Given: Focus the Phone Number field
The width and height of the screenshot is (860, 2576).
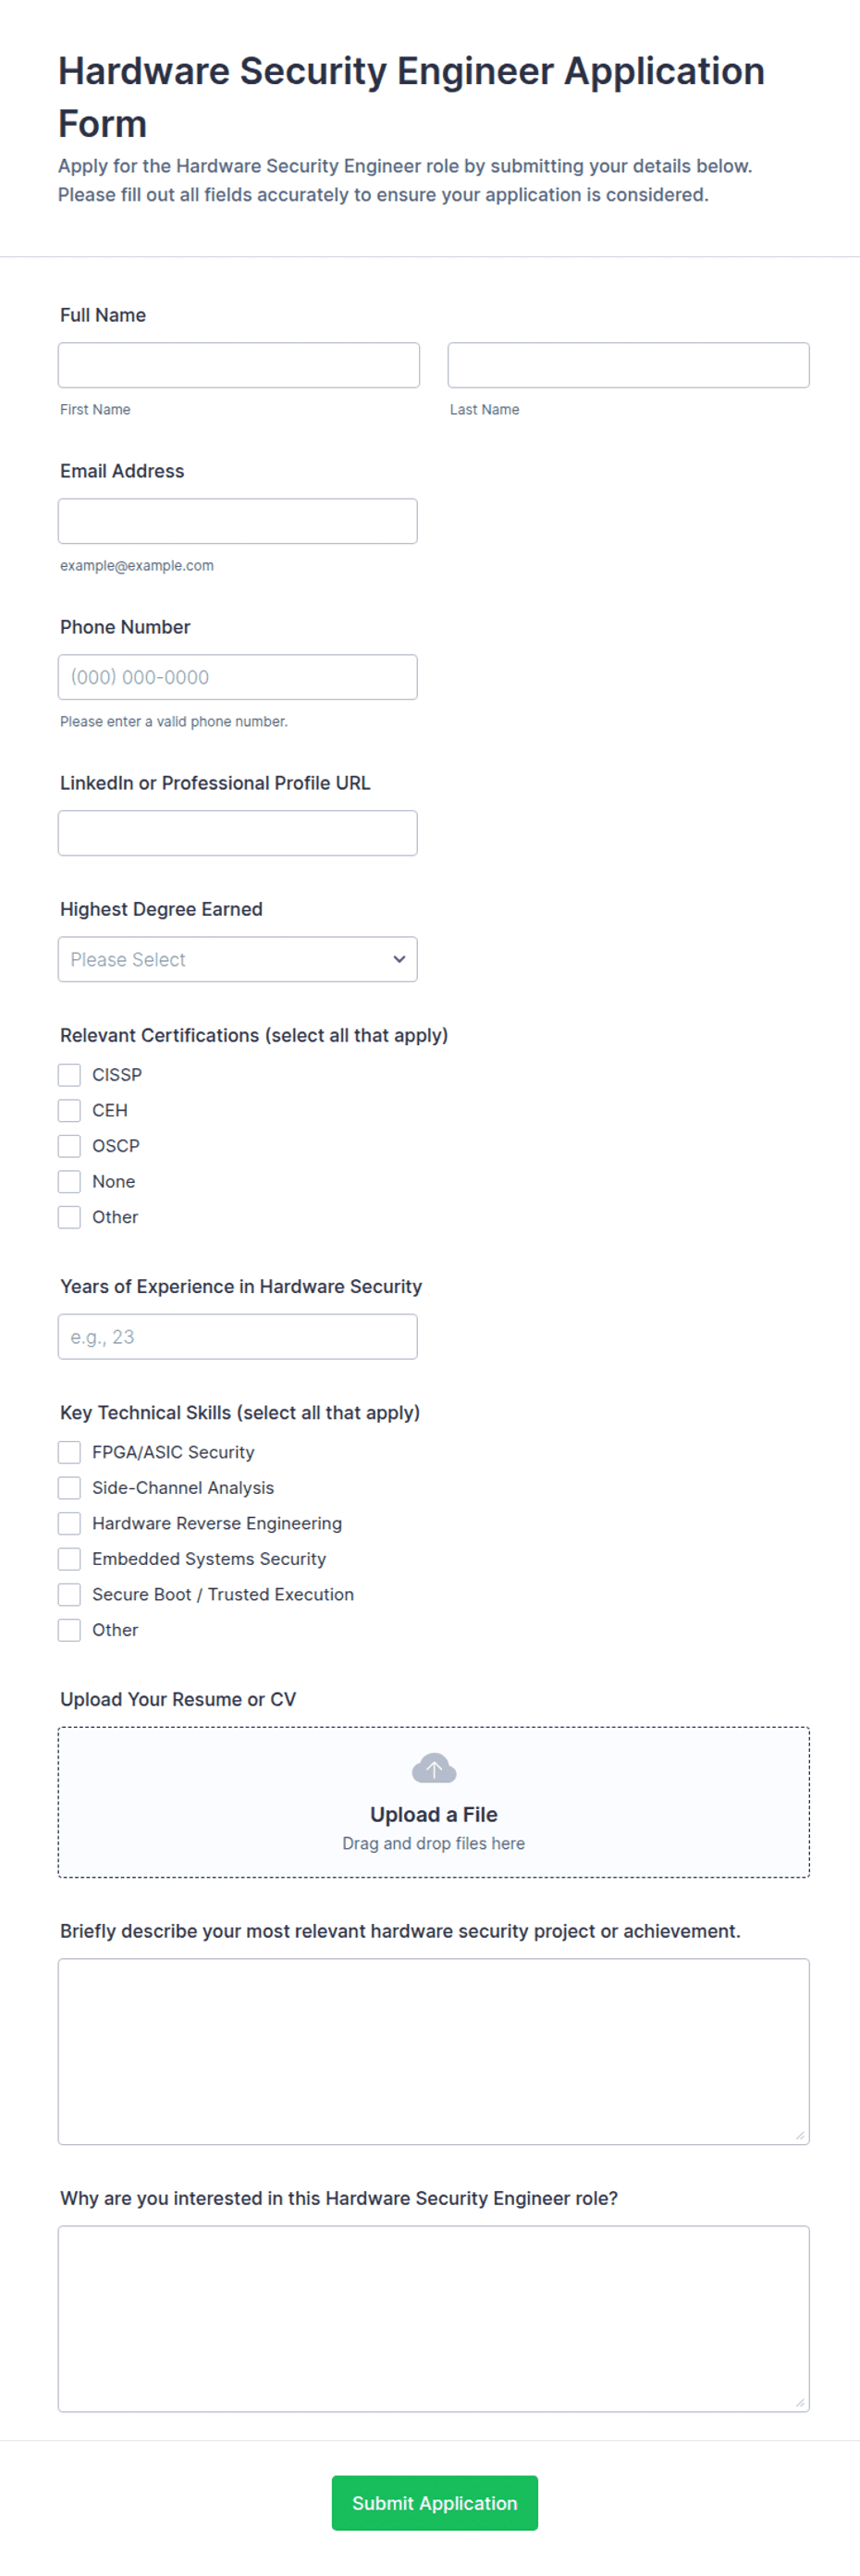Looking at the screenshot, I should click(238, 677).
